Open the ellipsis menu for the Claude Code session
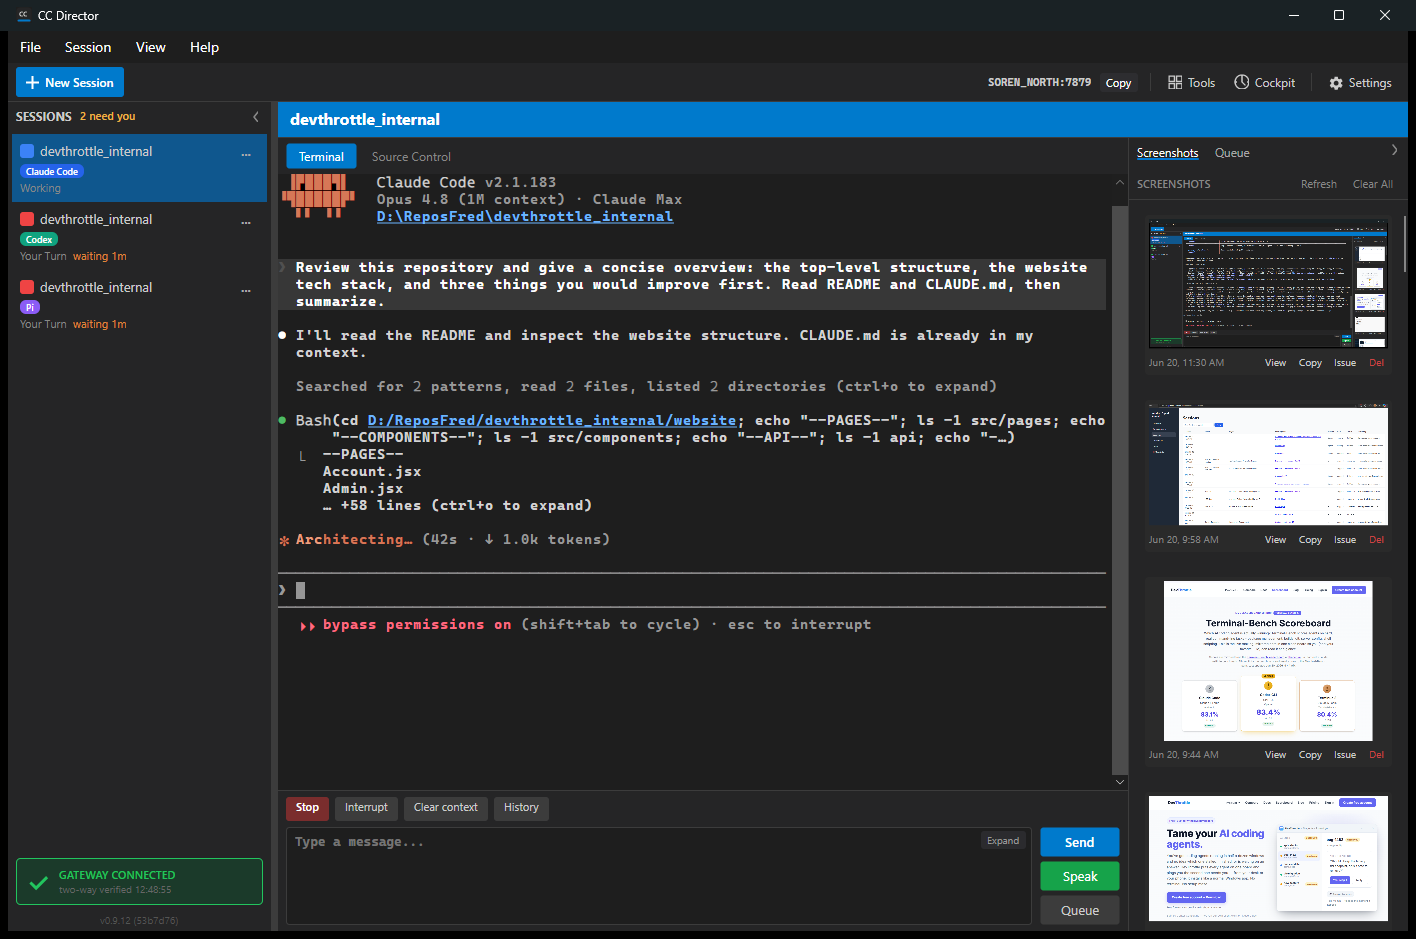Viewport: 1416px width, 939px height. coord(246,155)
